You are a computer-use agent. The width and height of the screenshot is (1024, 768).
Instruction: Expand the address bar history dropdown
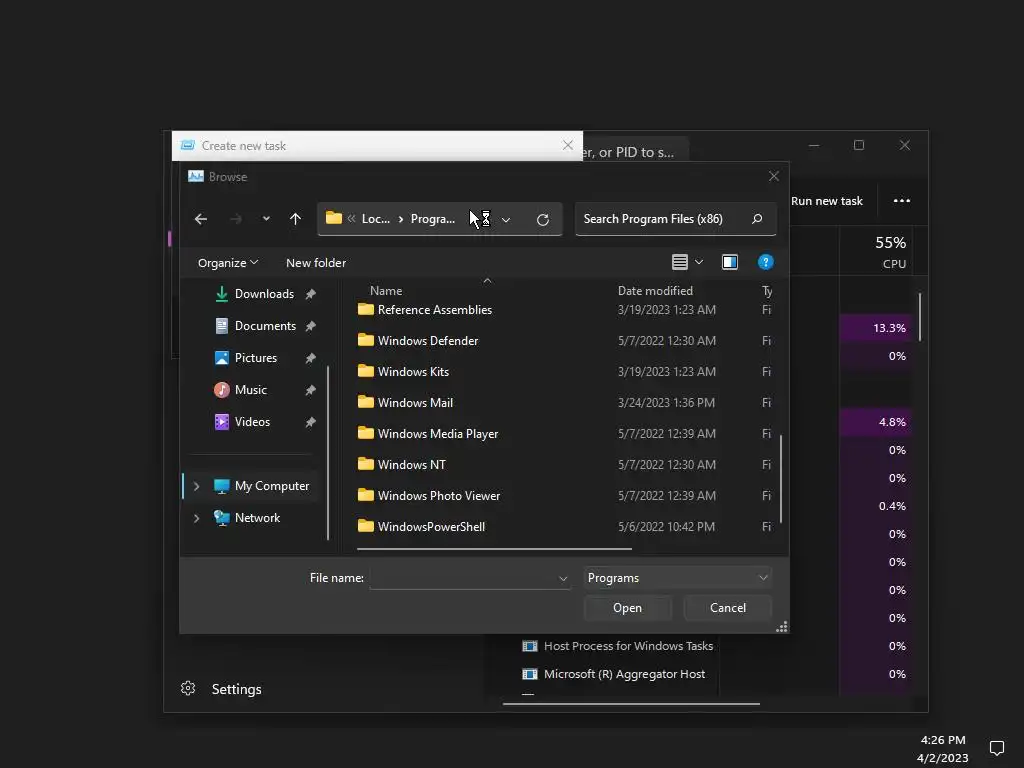[505, 219]
